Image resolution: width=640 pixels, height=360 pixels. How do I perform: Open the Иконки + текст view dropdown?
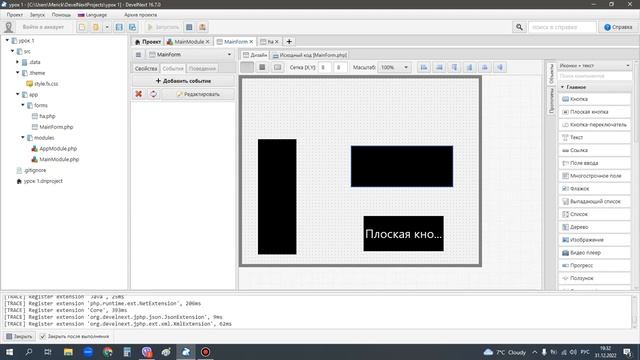pyautogui.click(x=595, y=65)
